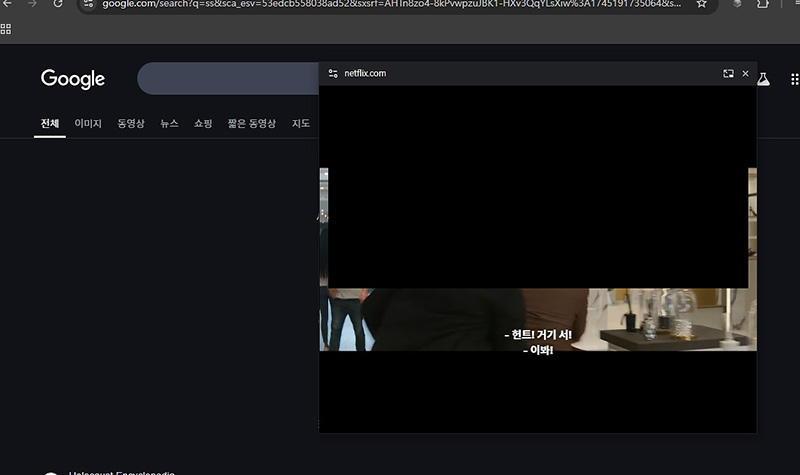Open the Google apps grid icon

click(794, 79)
